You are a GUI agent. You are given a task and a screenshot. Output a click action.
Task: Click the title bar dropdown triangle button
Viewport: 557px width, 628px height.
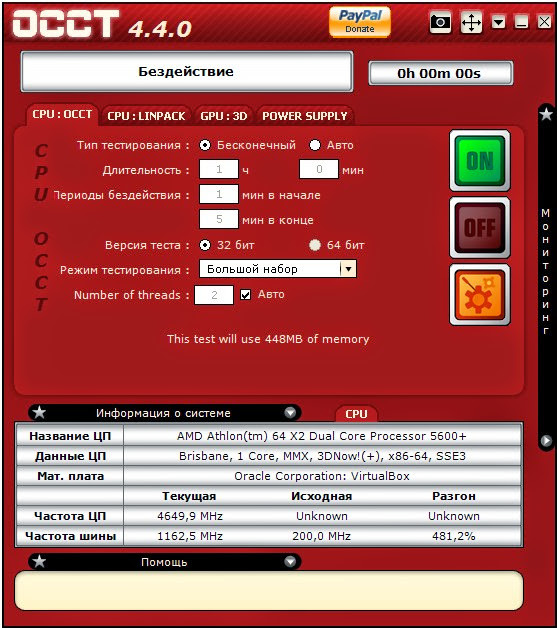pyautogui.click(x=499, y=22)
